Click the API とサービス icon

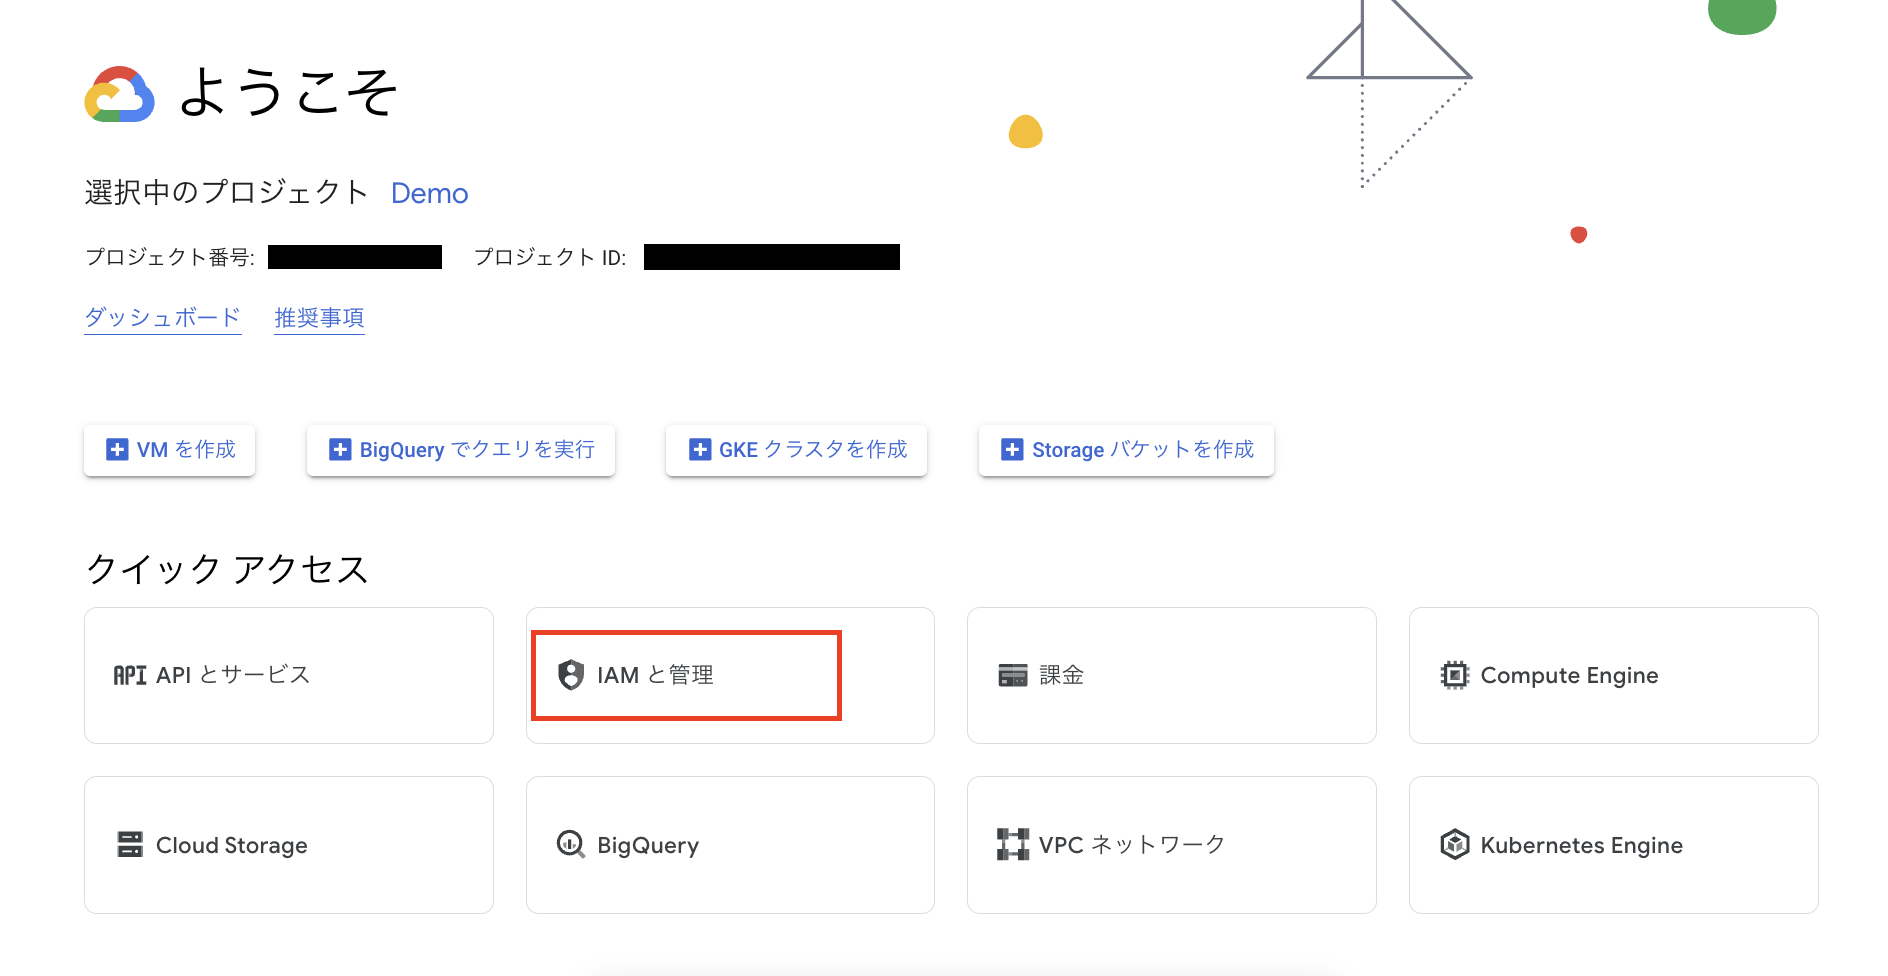(128, 674)
